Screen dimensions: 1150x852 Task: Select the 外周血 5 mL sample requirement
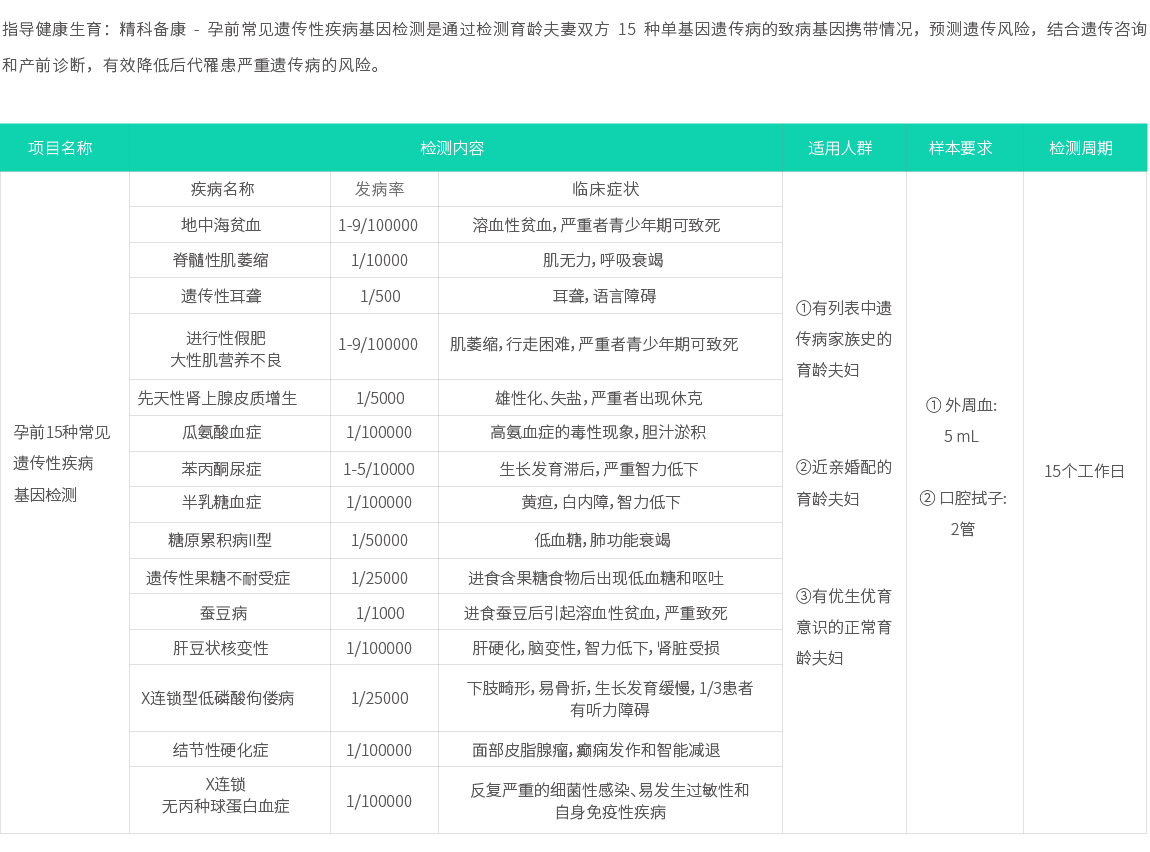point(963,422)
